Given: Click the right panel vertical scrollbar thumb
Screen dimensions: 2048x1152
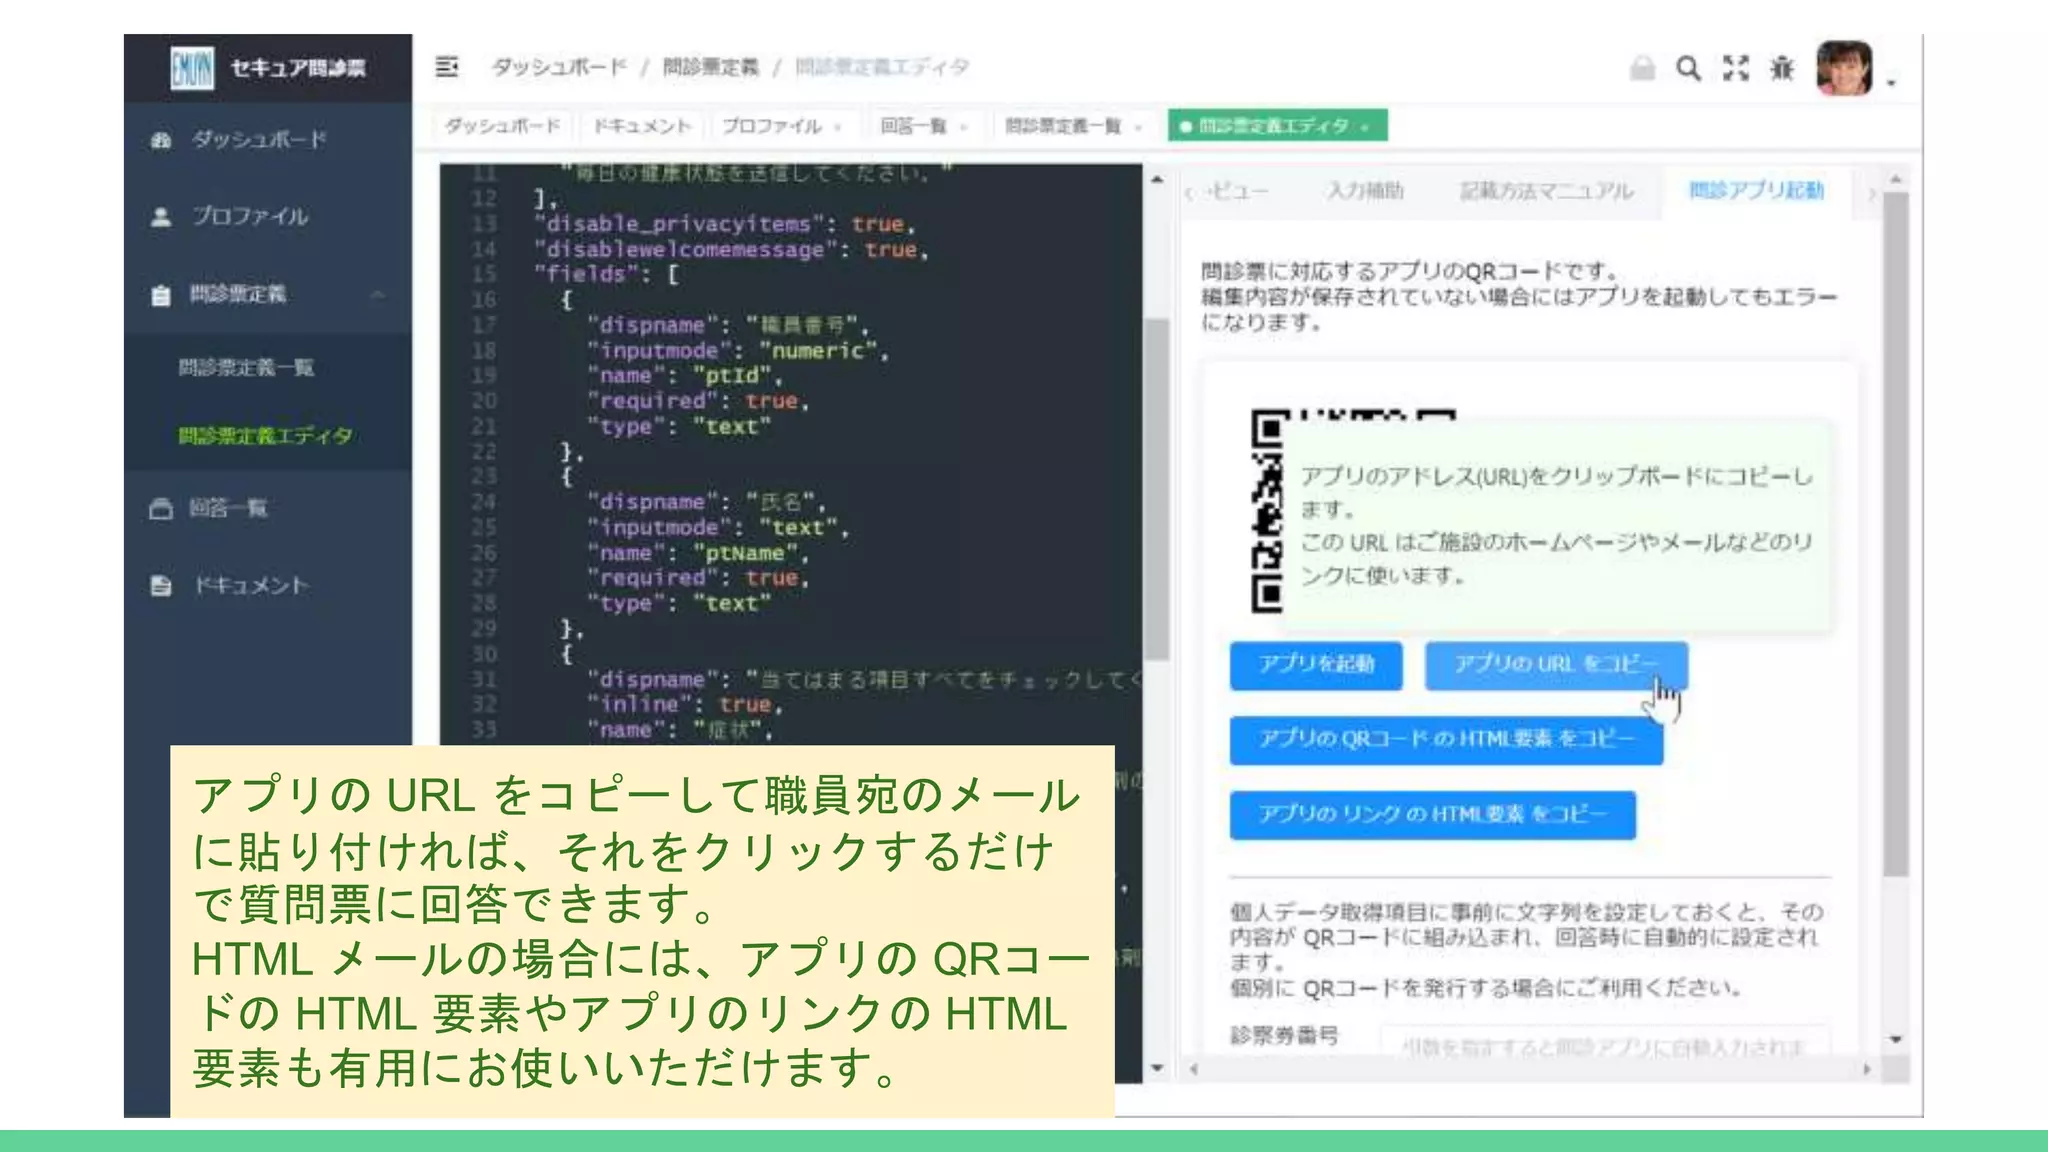Looking at the screenshot, I should (x=1896, y=536).
